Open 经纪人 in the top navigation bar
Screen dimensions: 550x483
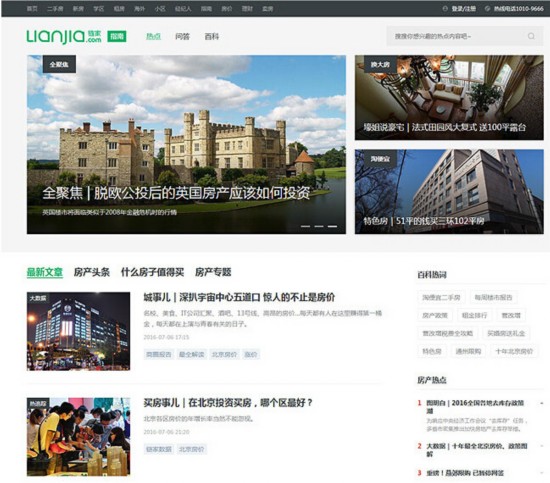point(183,8)
